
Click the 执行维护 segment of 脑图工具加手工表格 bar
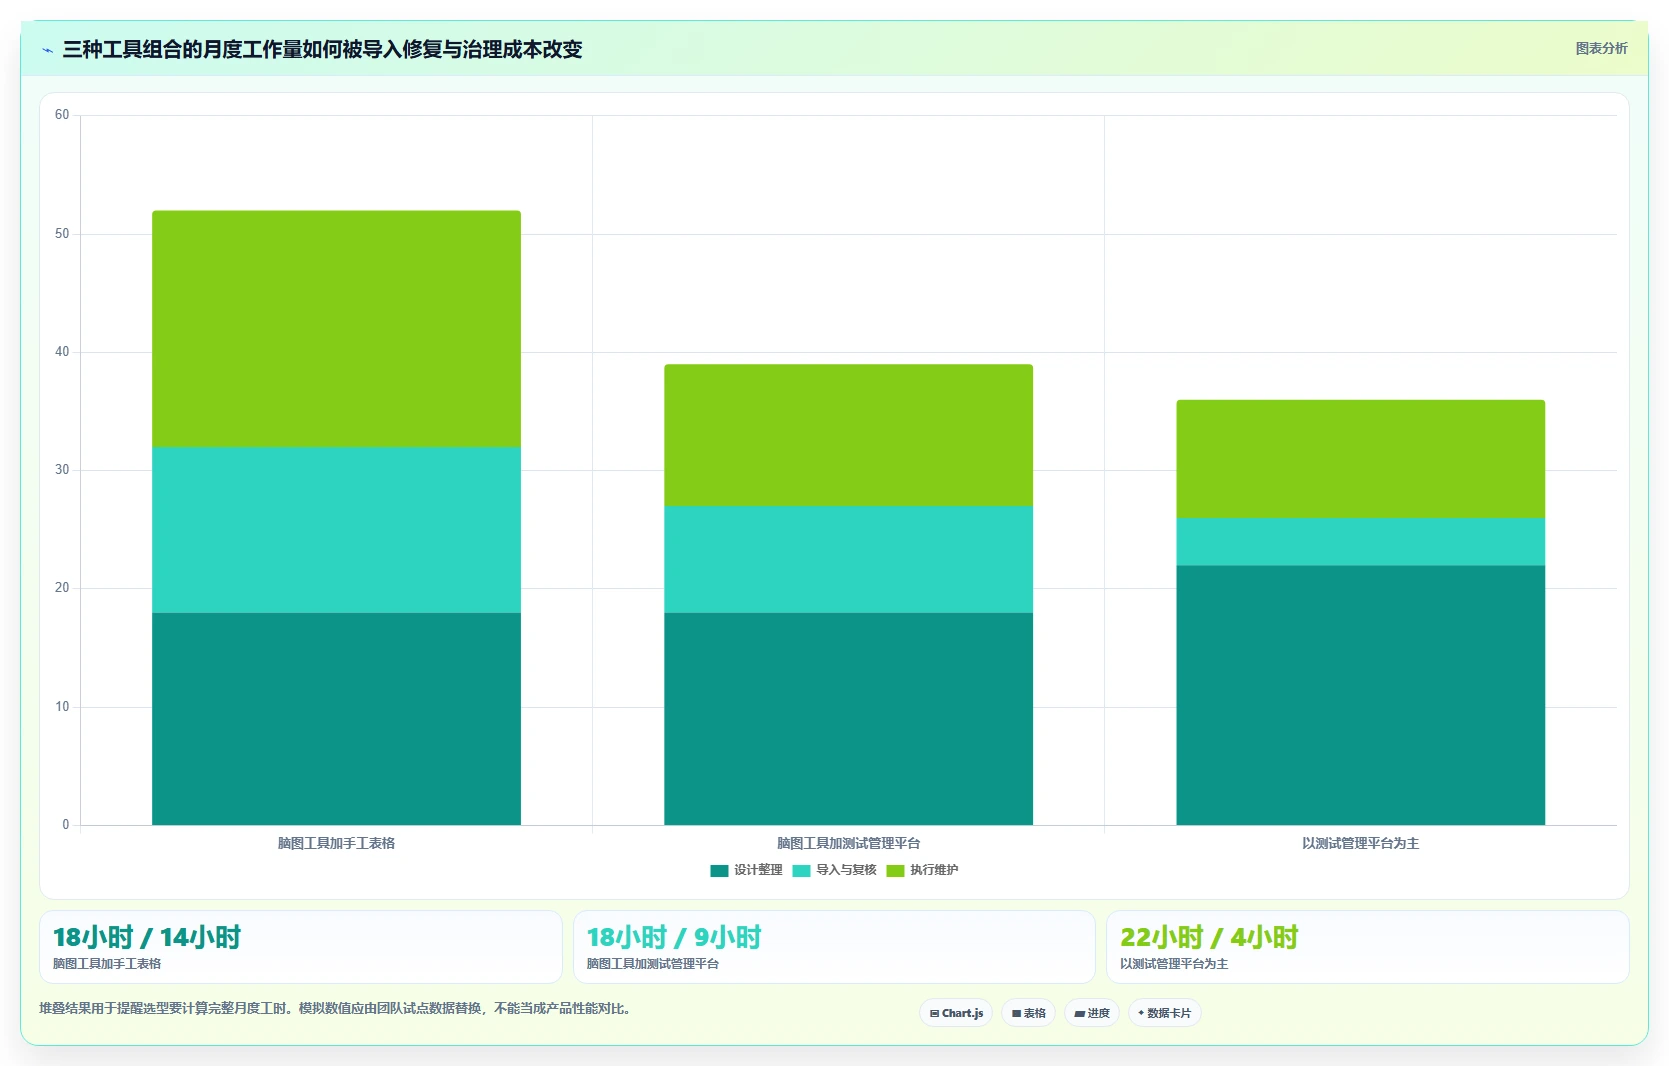336,329
